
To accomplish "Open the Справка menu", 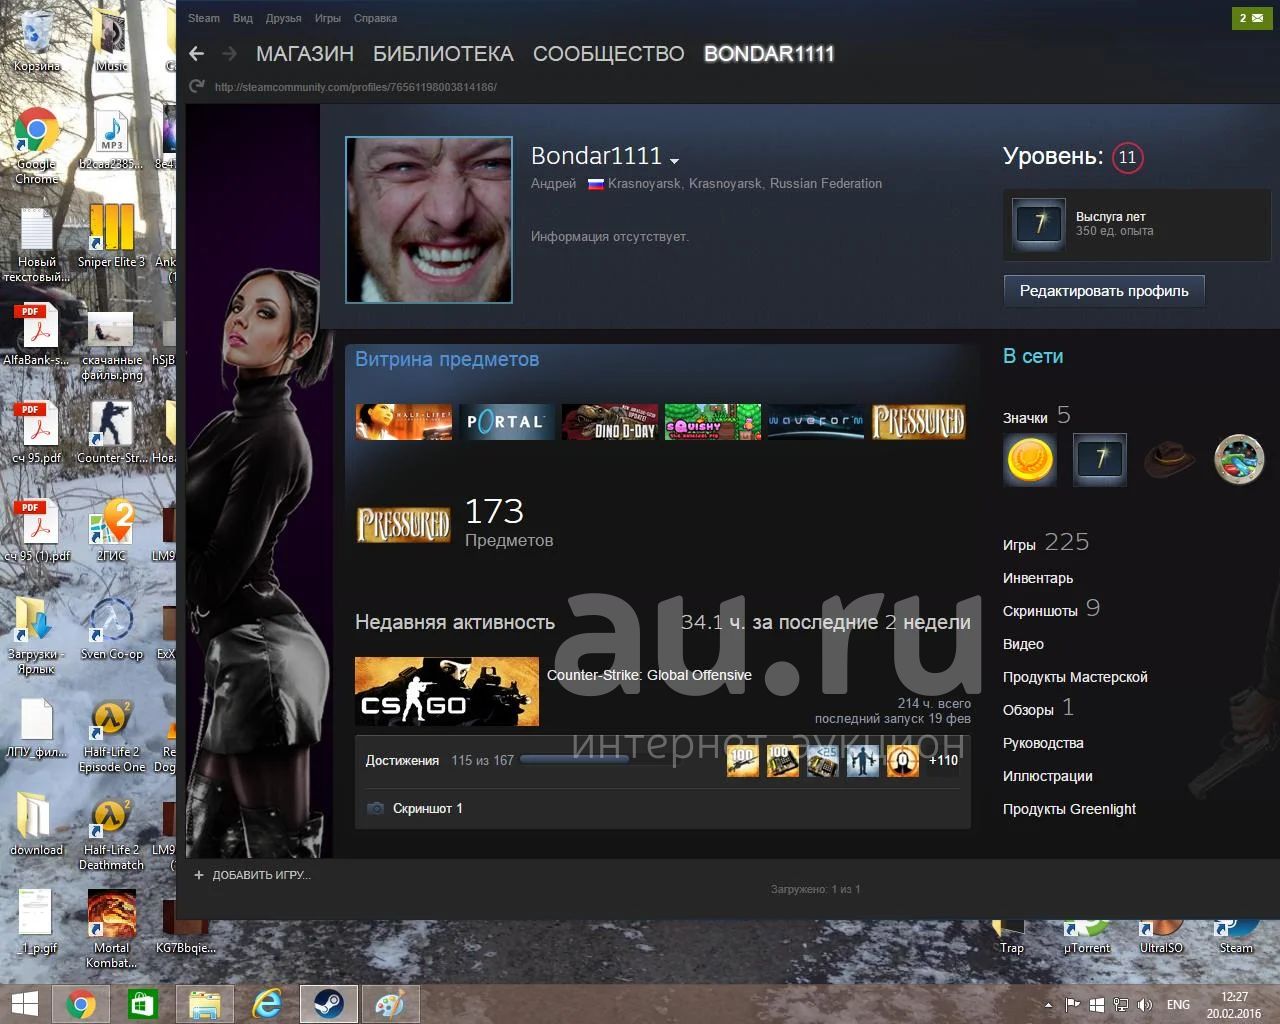I will [x=375, y=18].
